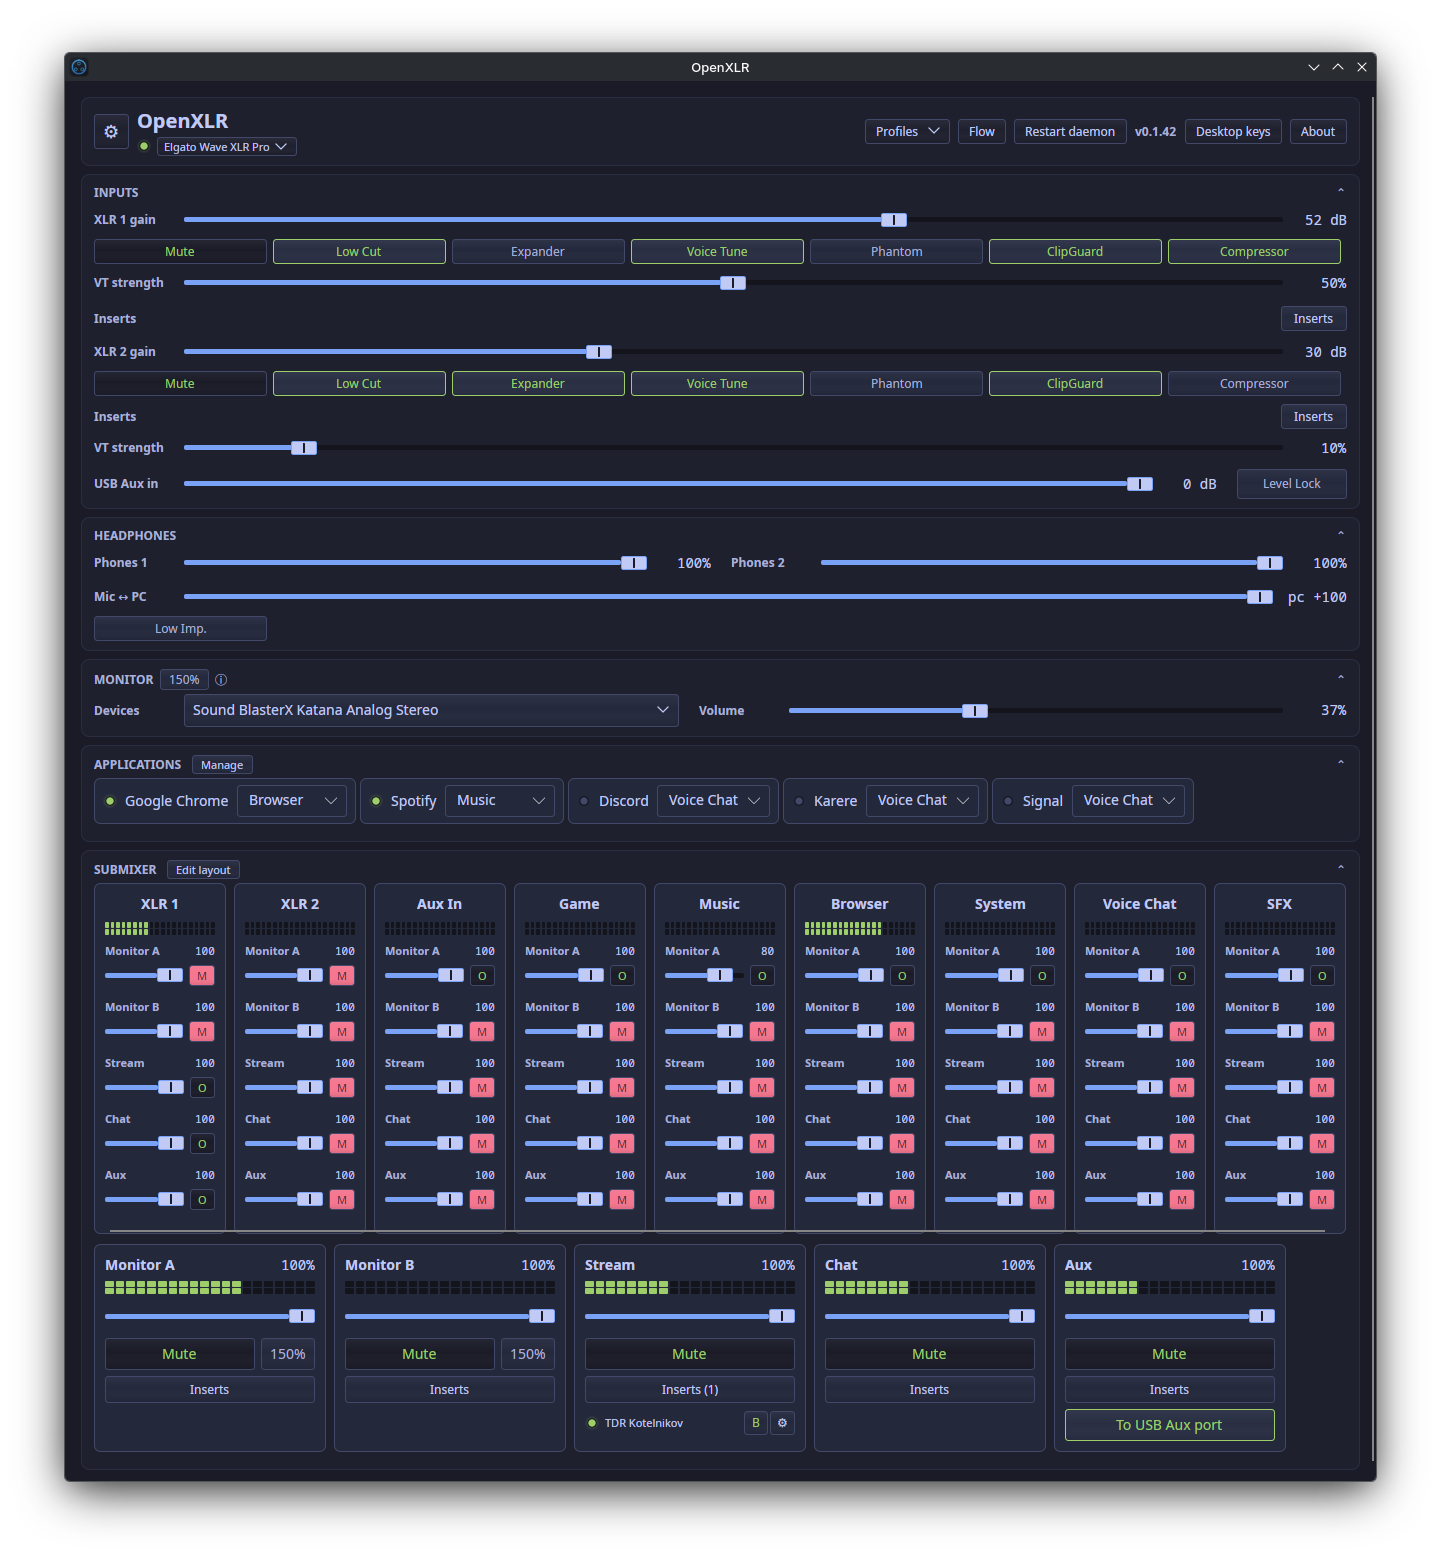Toggle XLR 1 Phantom power
This screenshot has width=1441, height=1558.
click(x=896, y=252)
